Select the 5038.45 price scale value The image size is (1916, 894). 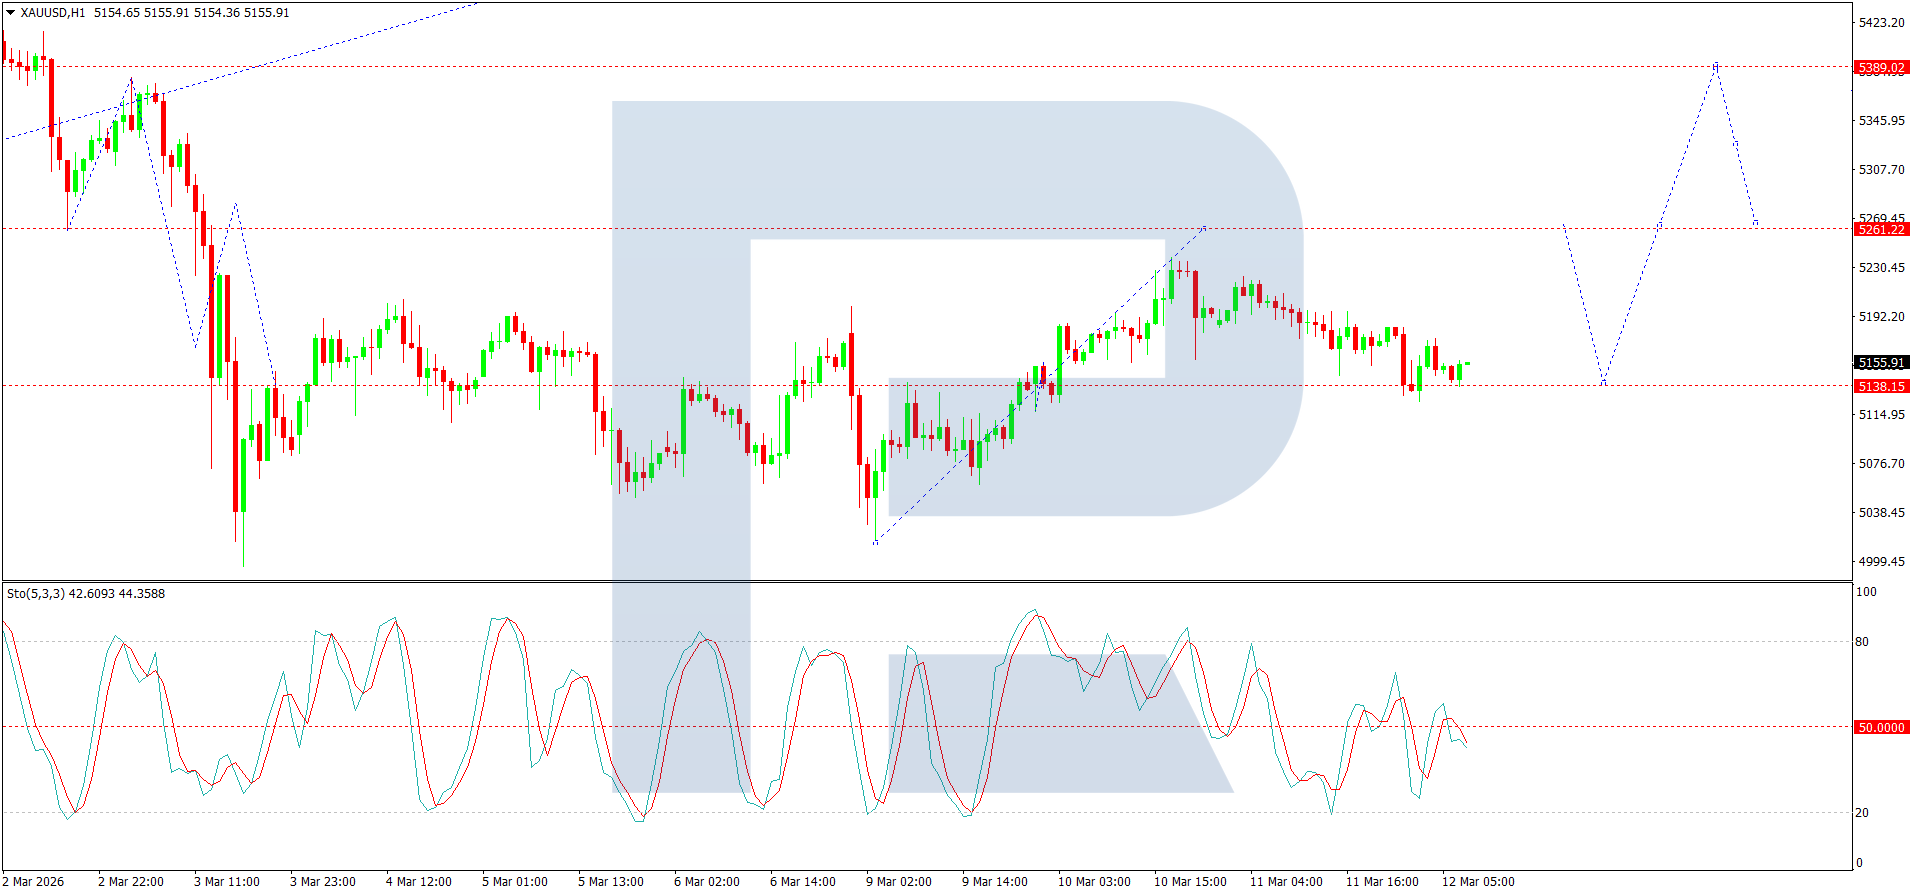[x=1881, y=513]
